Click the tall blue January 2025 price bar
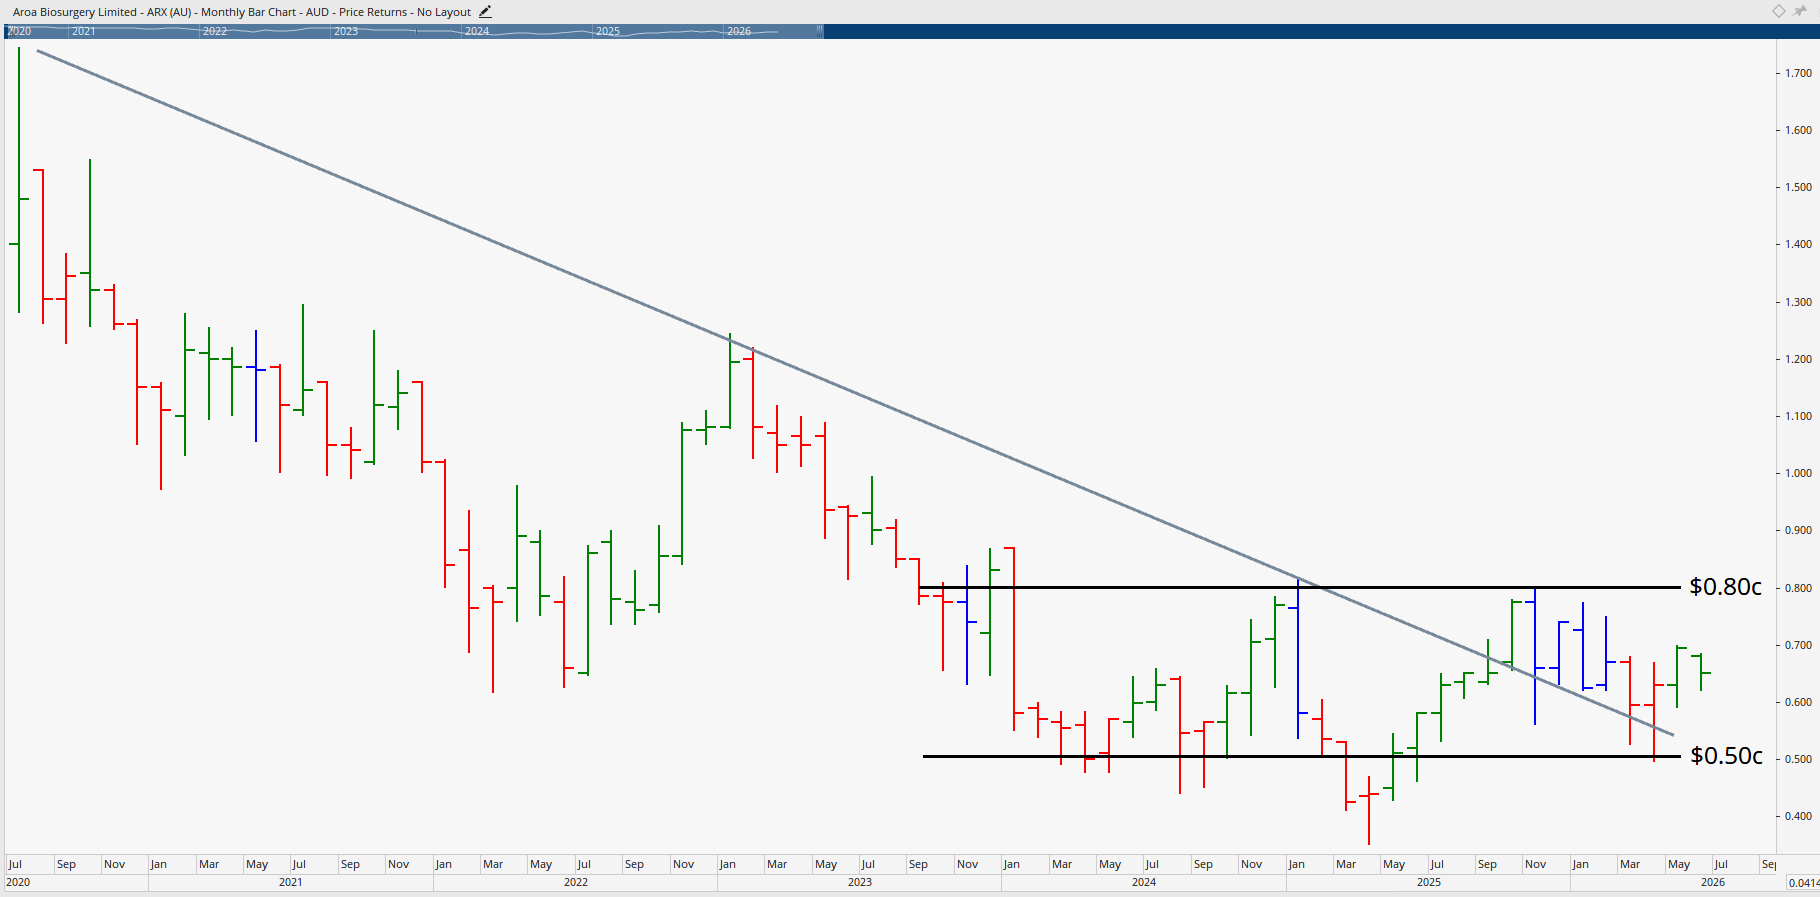The width and height of the screenshot is (1820, 897). click(1298, 659)
